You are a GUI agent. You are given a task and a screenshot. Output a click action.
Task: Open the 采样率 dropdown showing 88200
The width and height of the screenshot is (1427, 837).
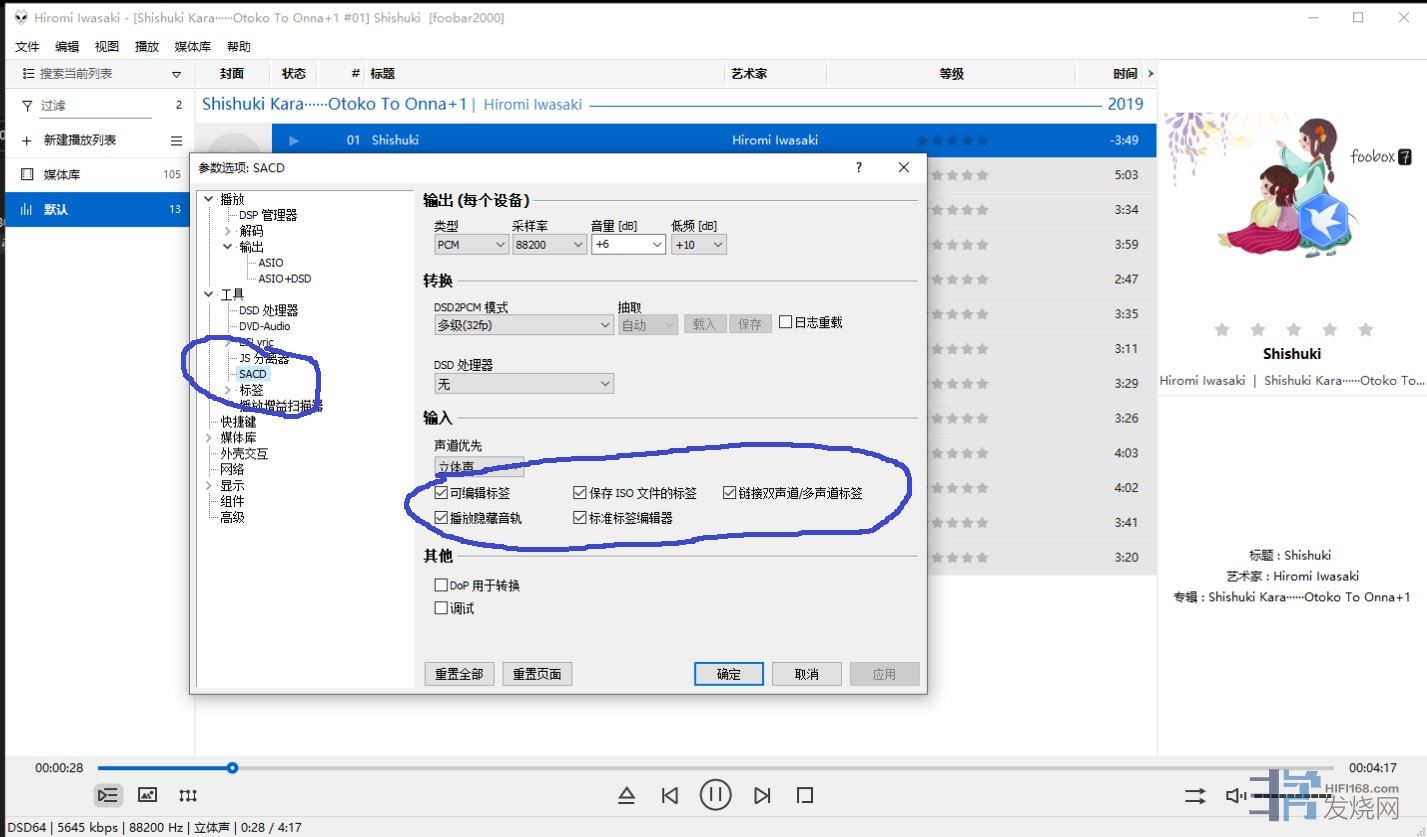tap(549, 244)
